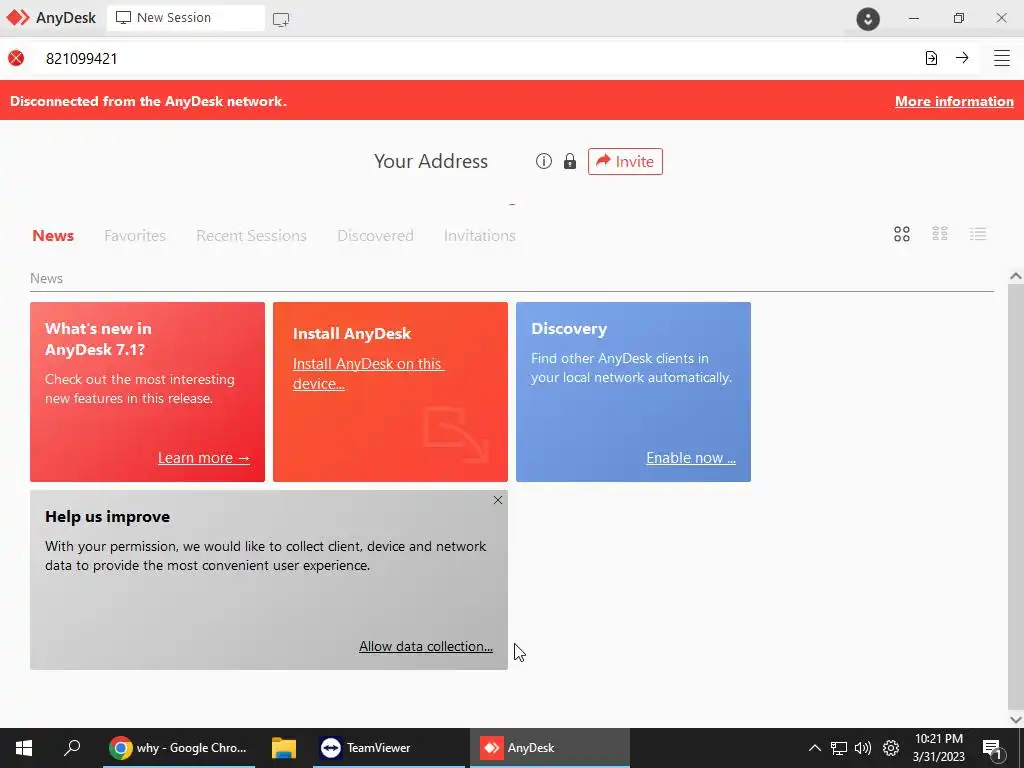The height and width of the screenshot is (768, 1024).
Task: Open Windows taskbar search
Action: [72, 748]
